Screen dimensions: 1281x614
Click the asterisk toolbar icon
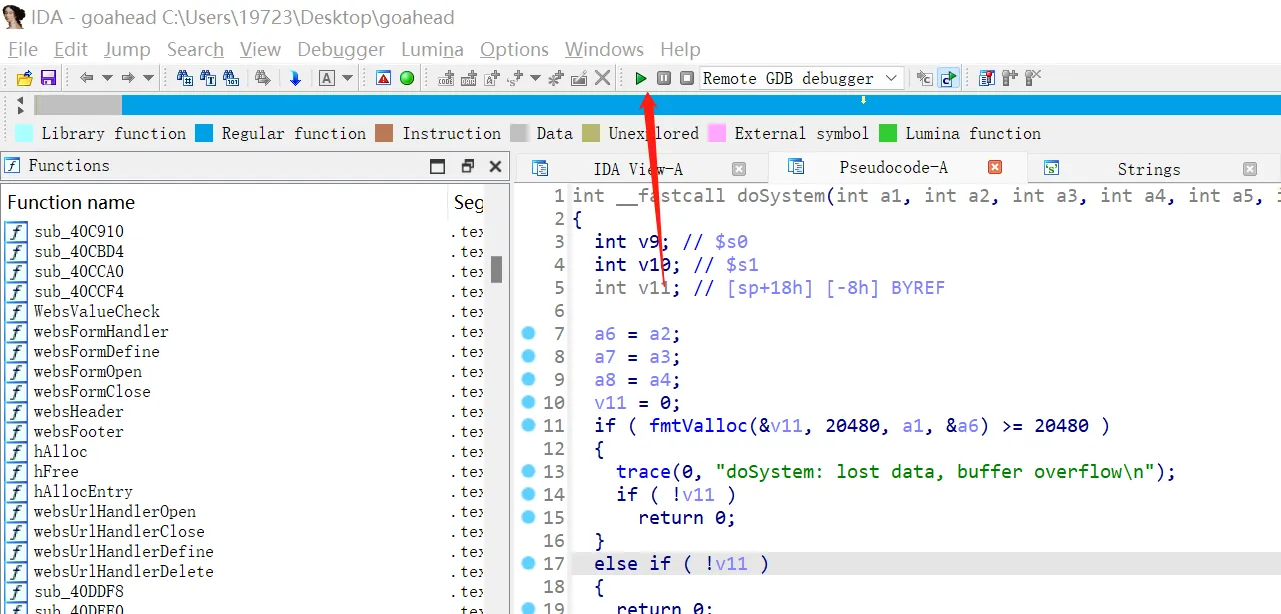tap(556, 78)
